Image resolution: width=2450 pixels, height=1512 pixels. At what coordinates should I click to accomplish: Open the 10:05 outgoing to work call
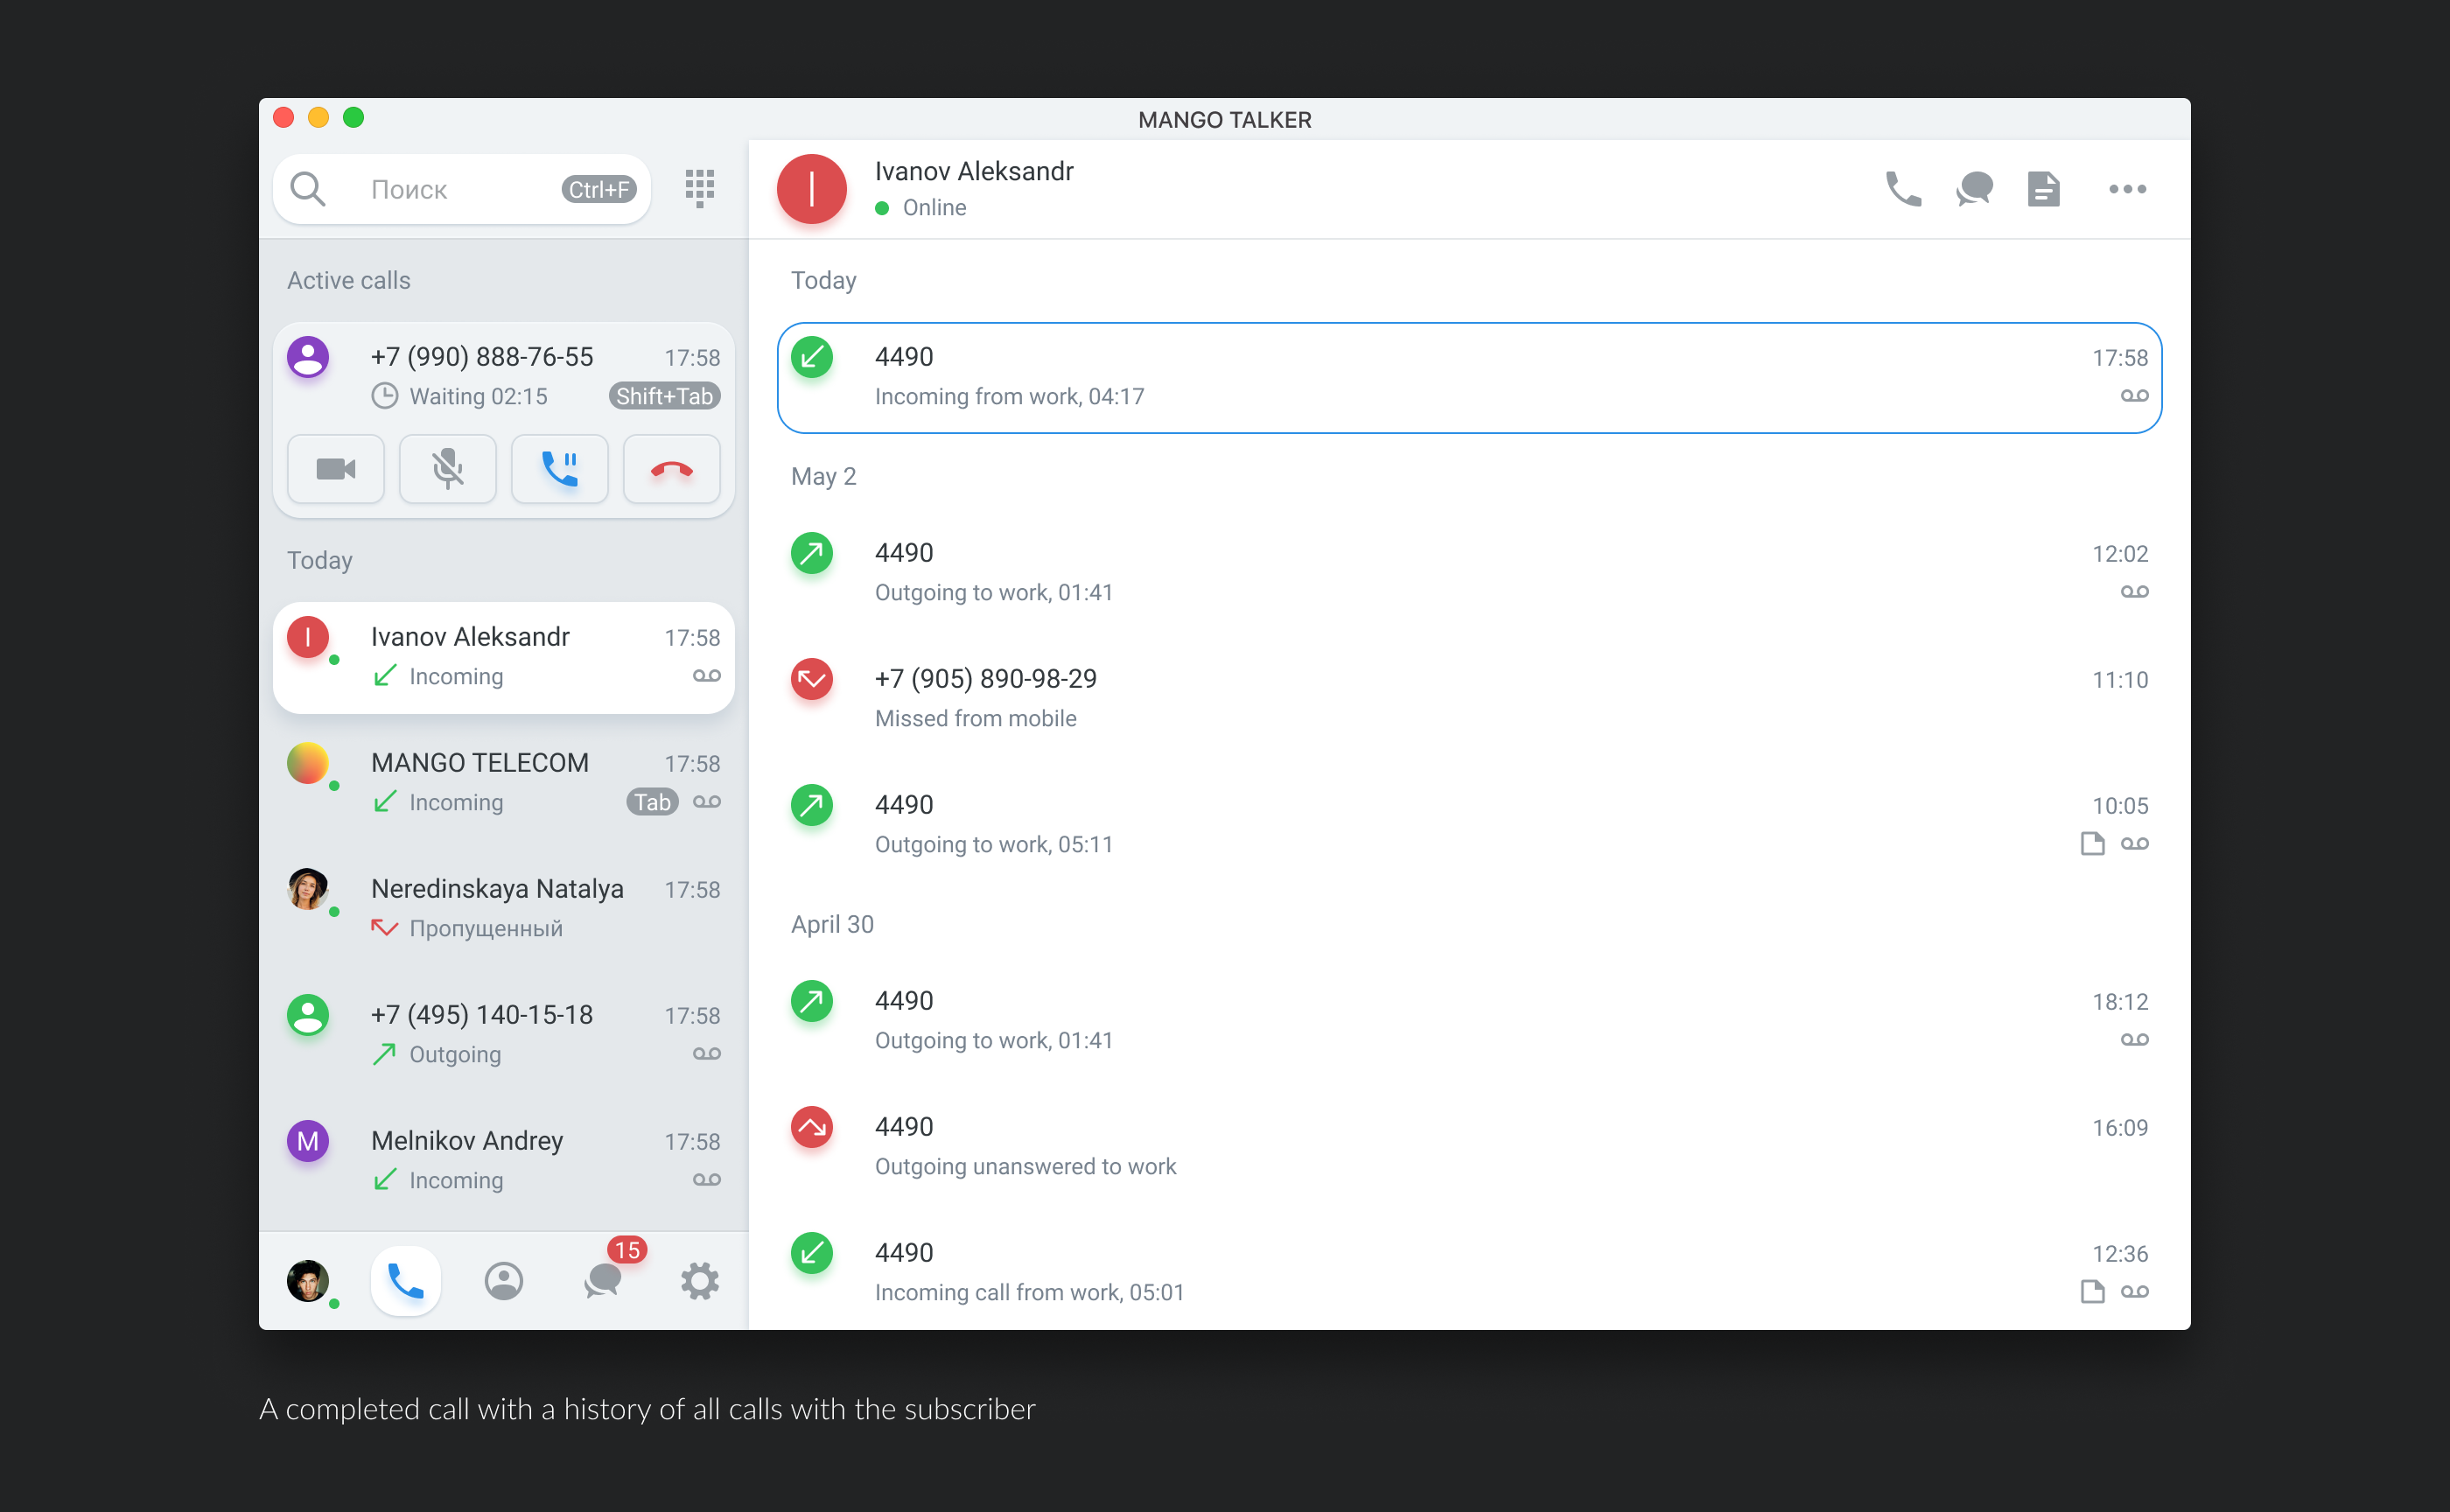tap(1469, 825)
